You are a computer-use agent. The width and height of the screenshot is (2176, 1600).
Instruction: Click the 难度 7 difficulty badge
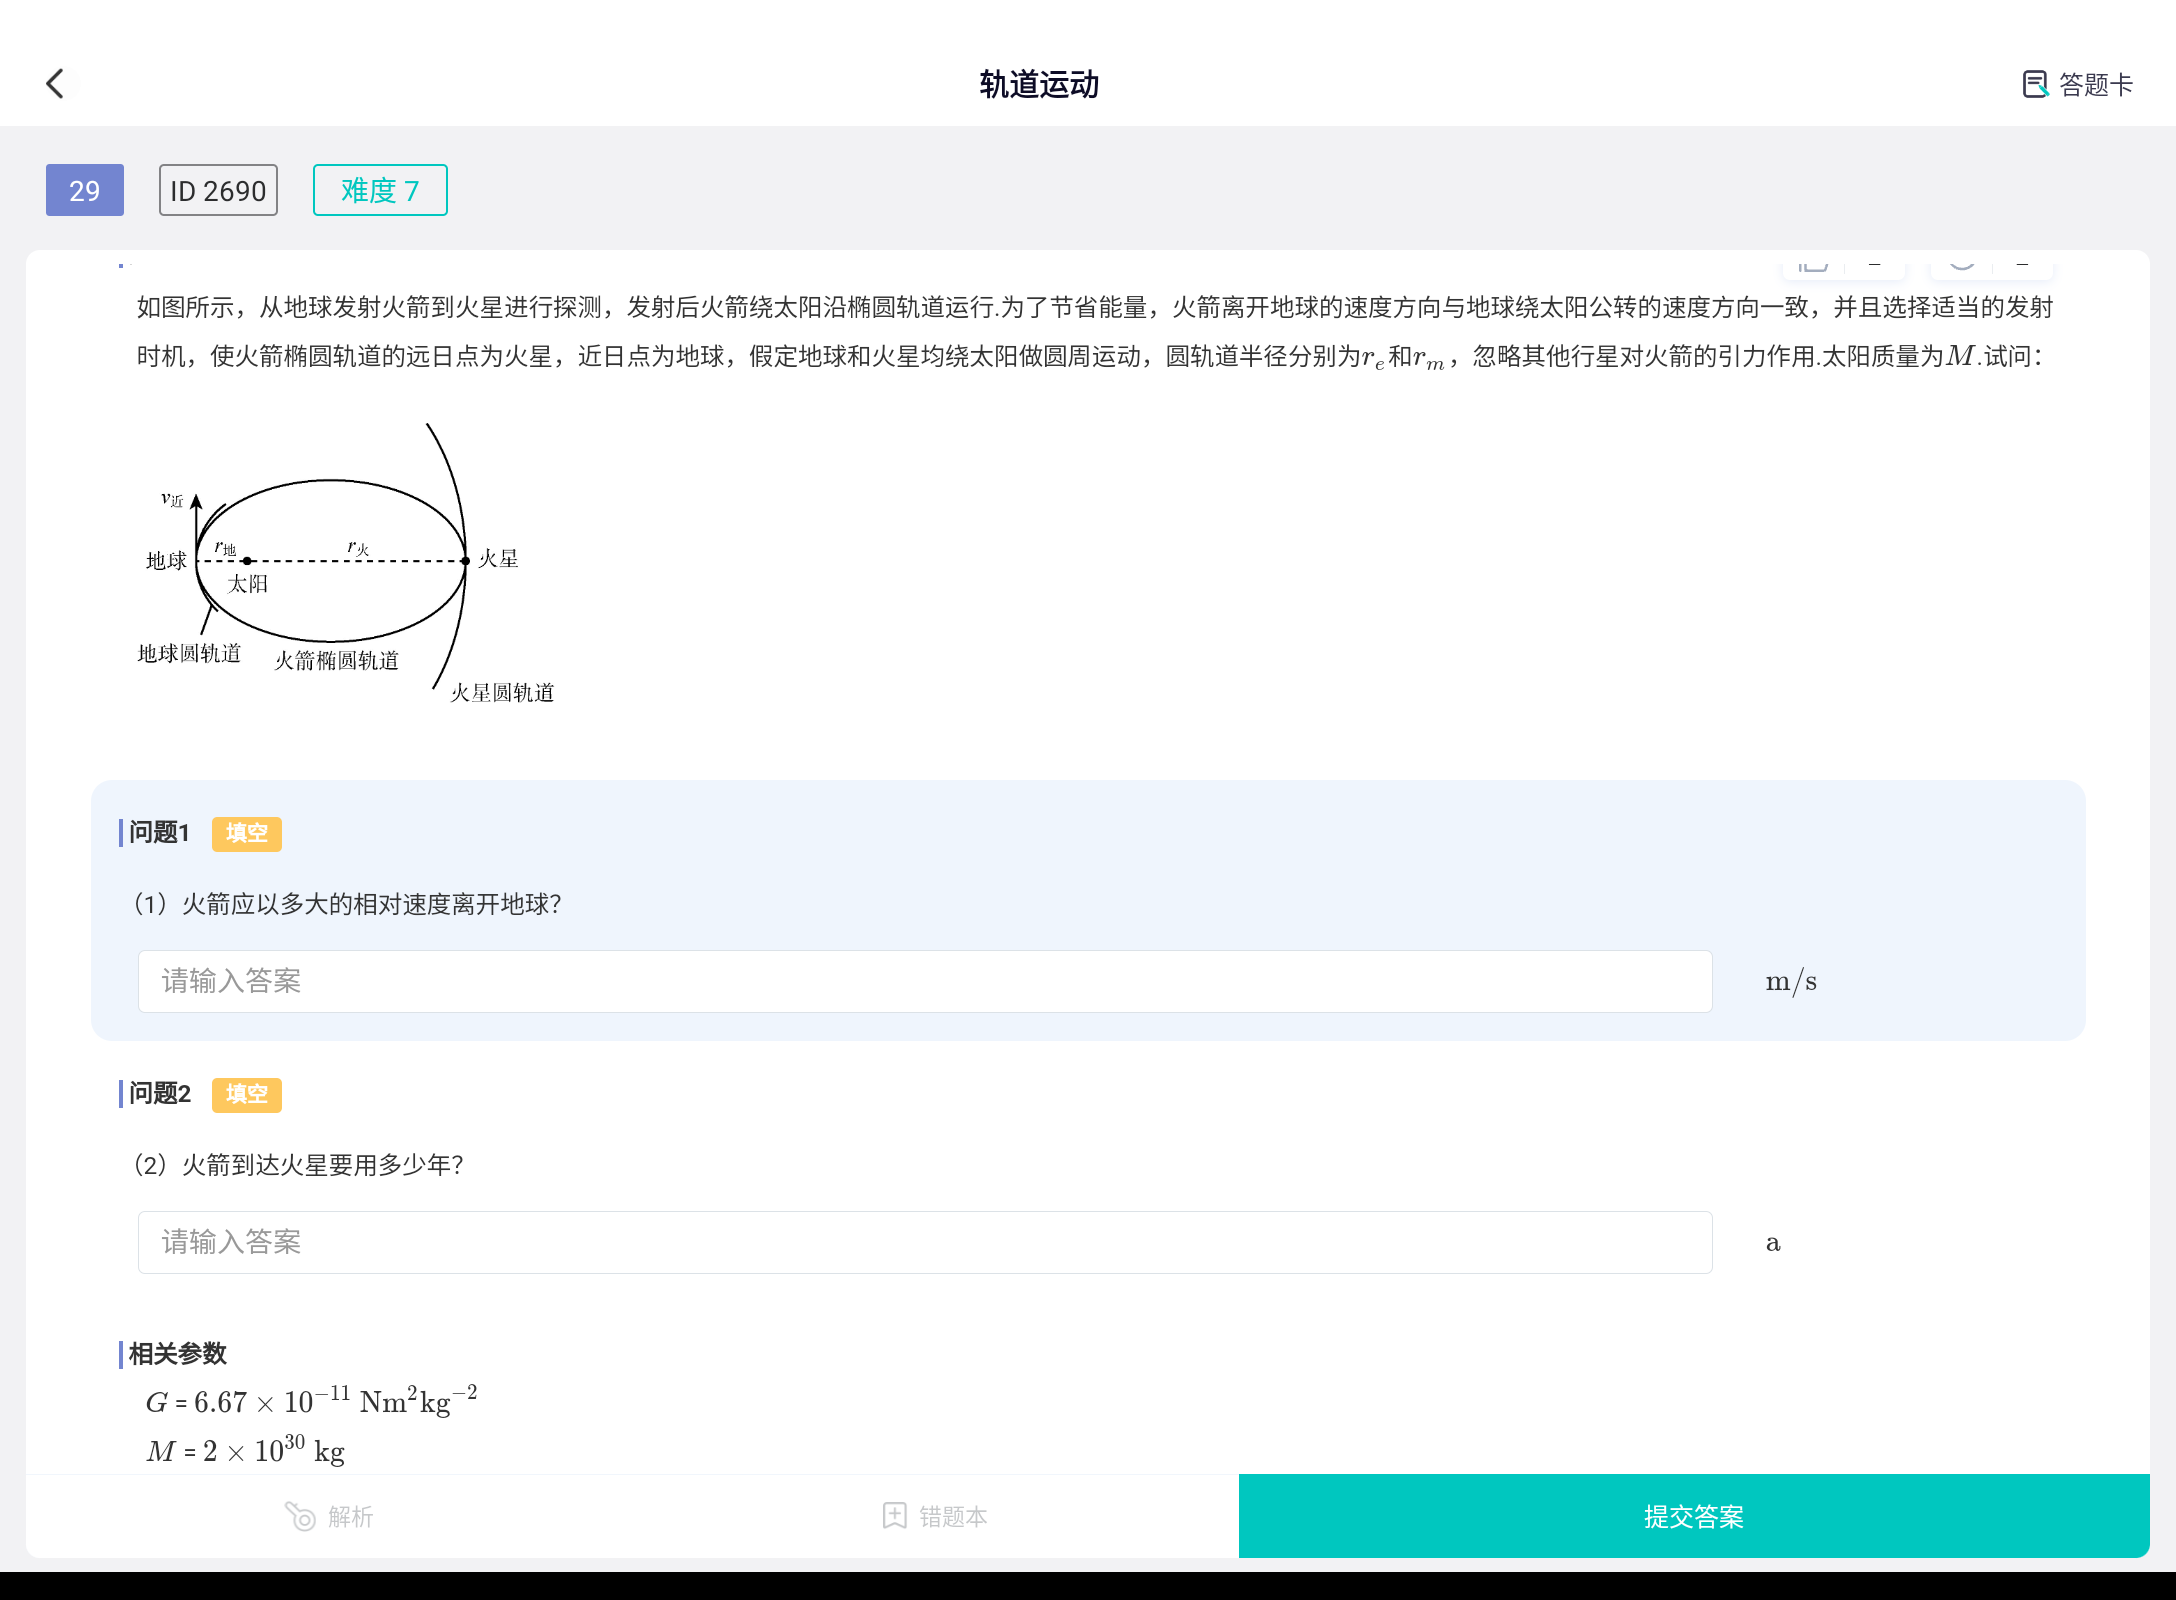coord(380,190)
